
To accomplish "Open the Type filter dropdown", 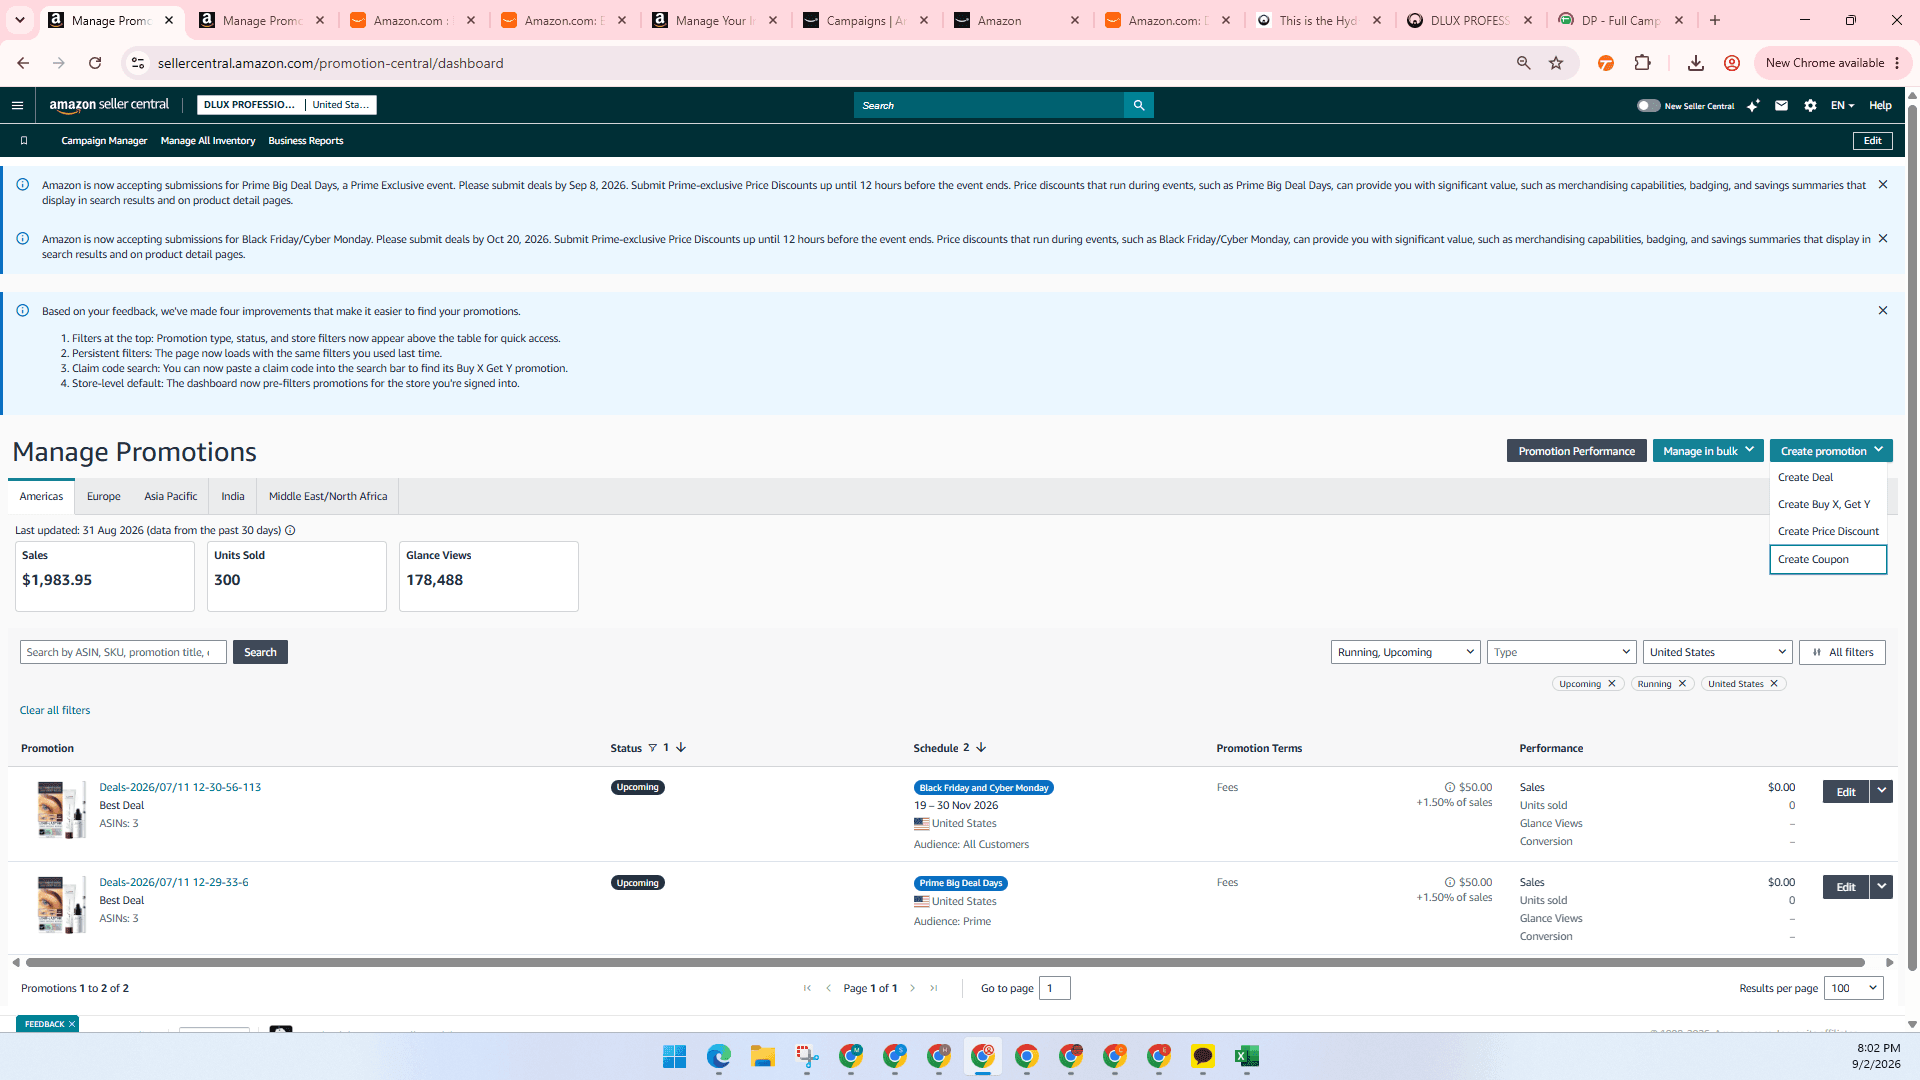I will coord(1561,653).
